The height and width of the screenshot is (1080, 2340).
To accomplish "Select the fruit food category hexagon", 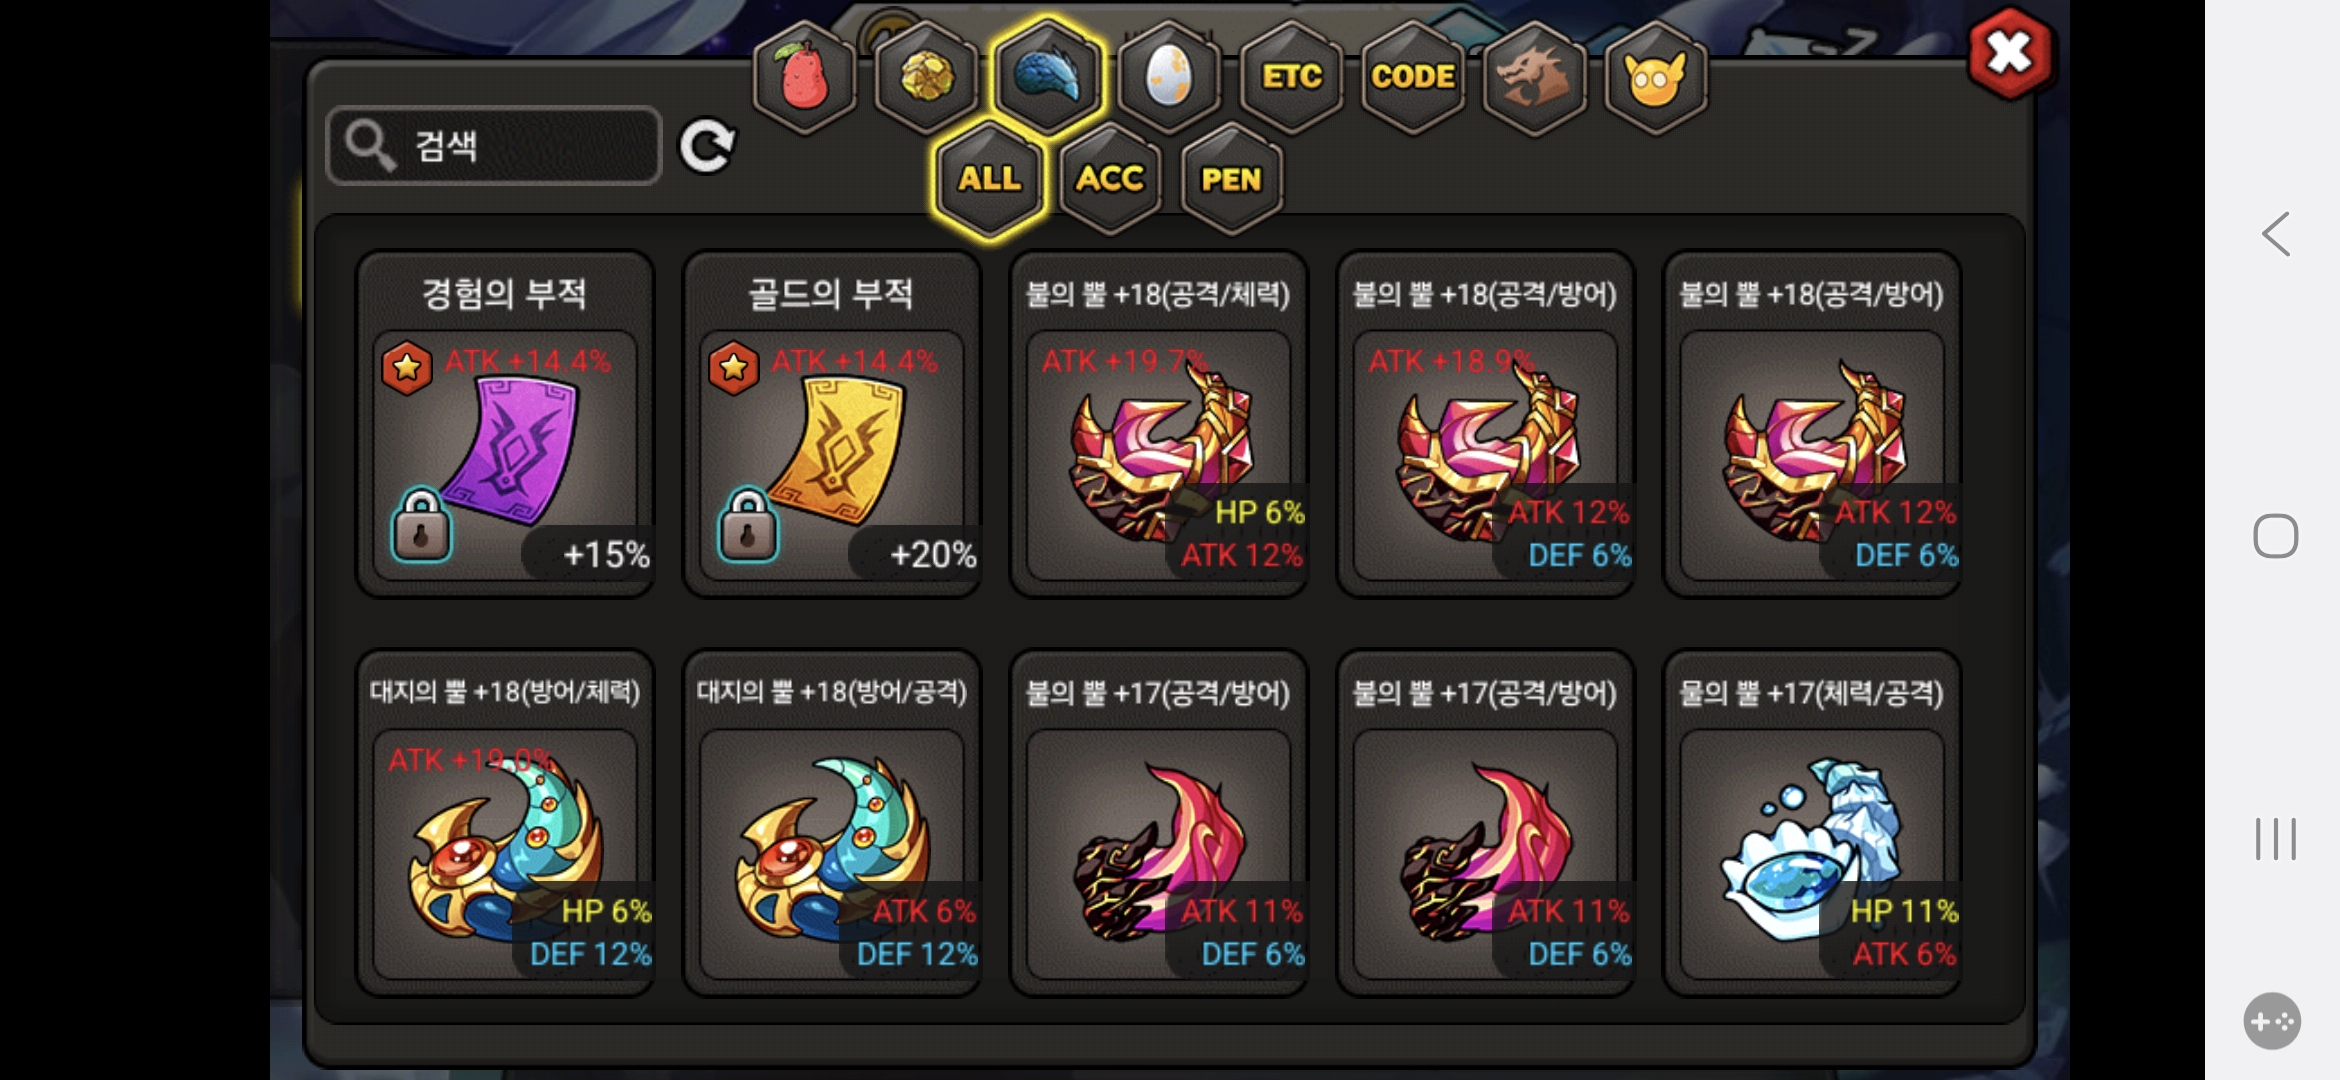I will (805, 77).
